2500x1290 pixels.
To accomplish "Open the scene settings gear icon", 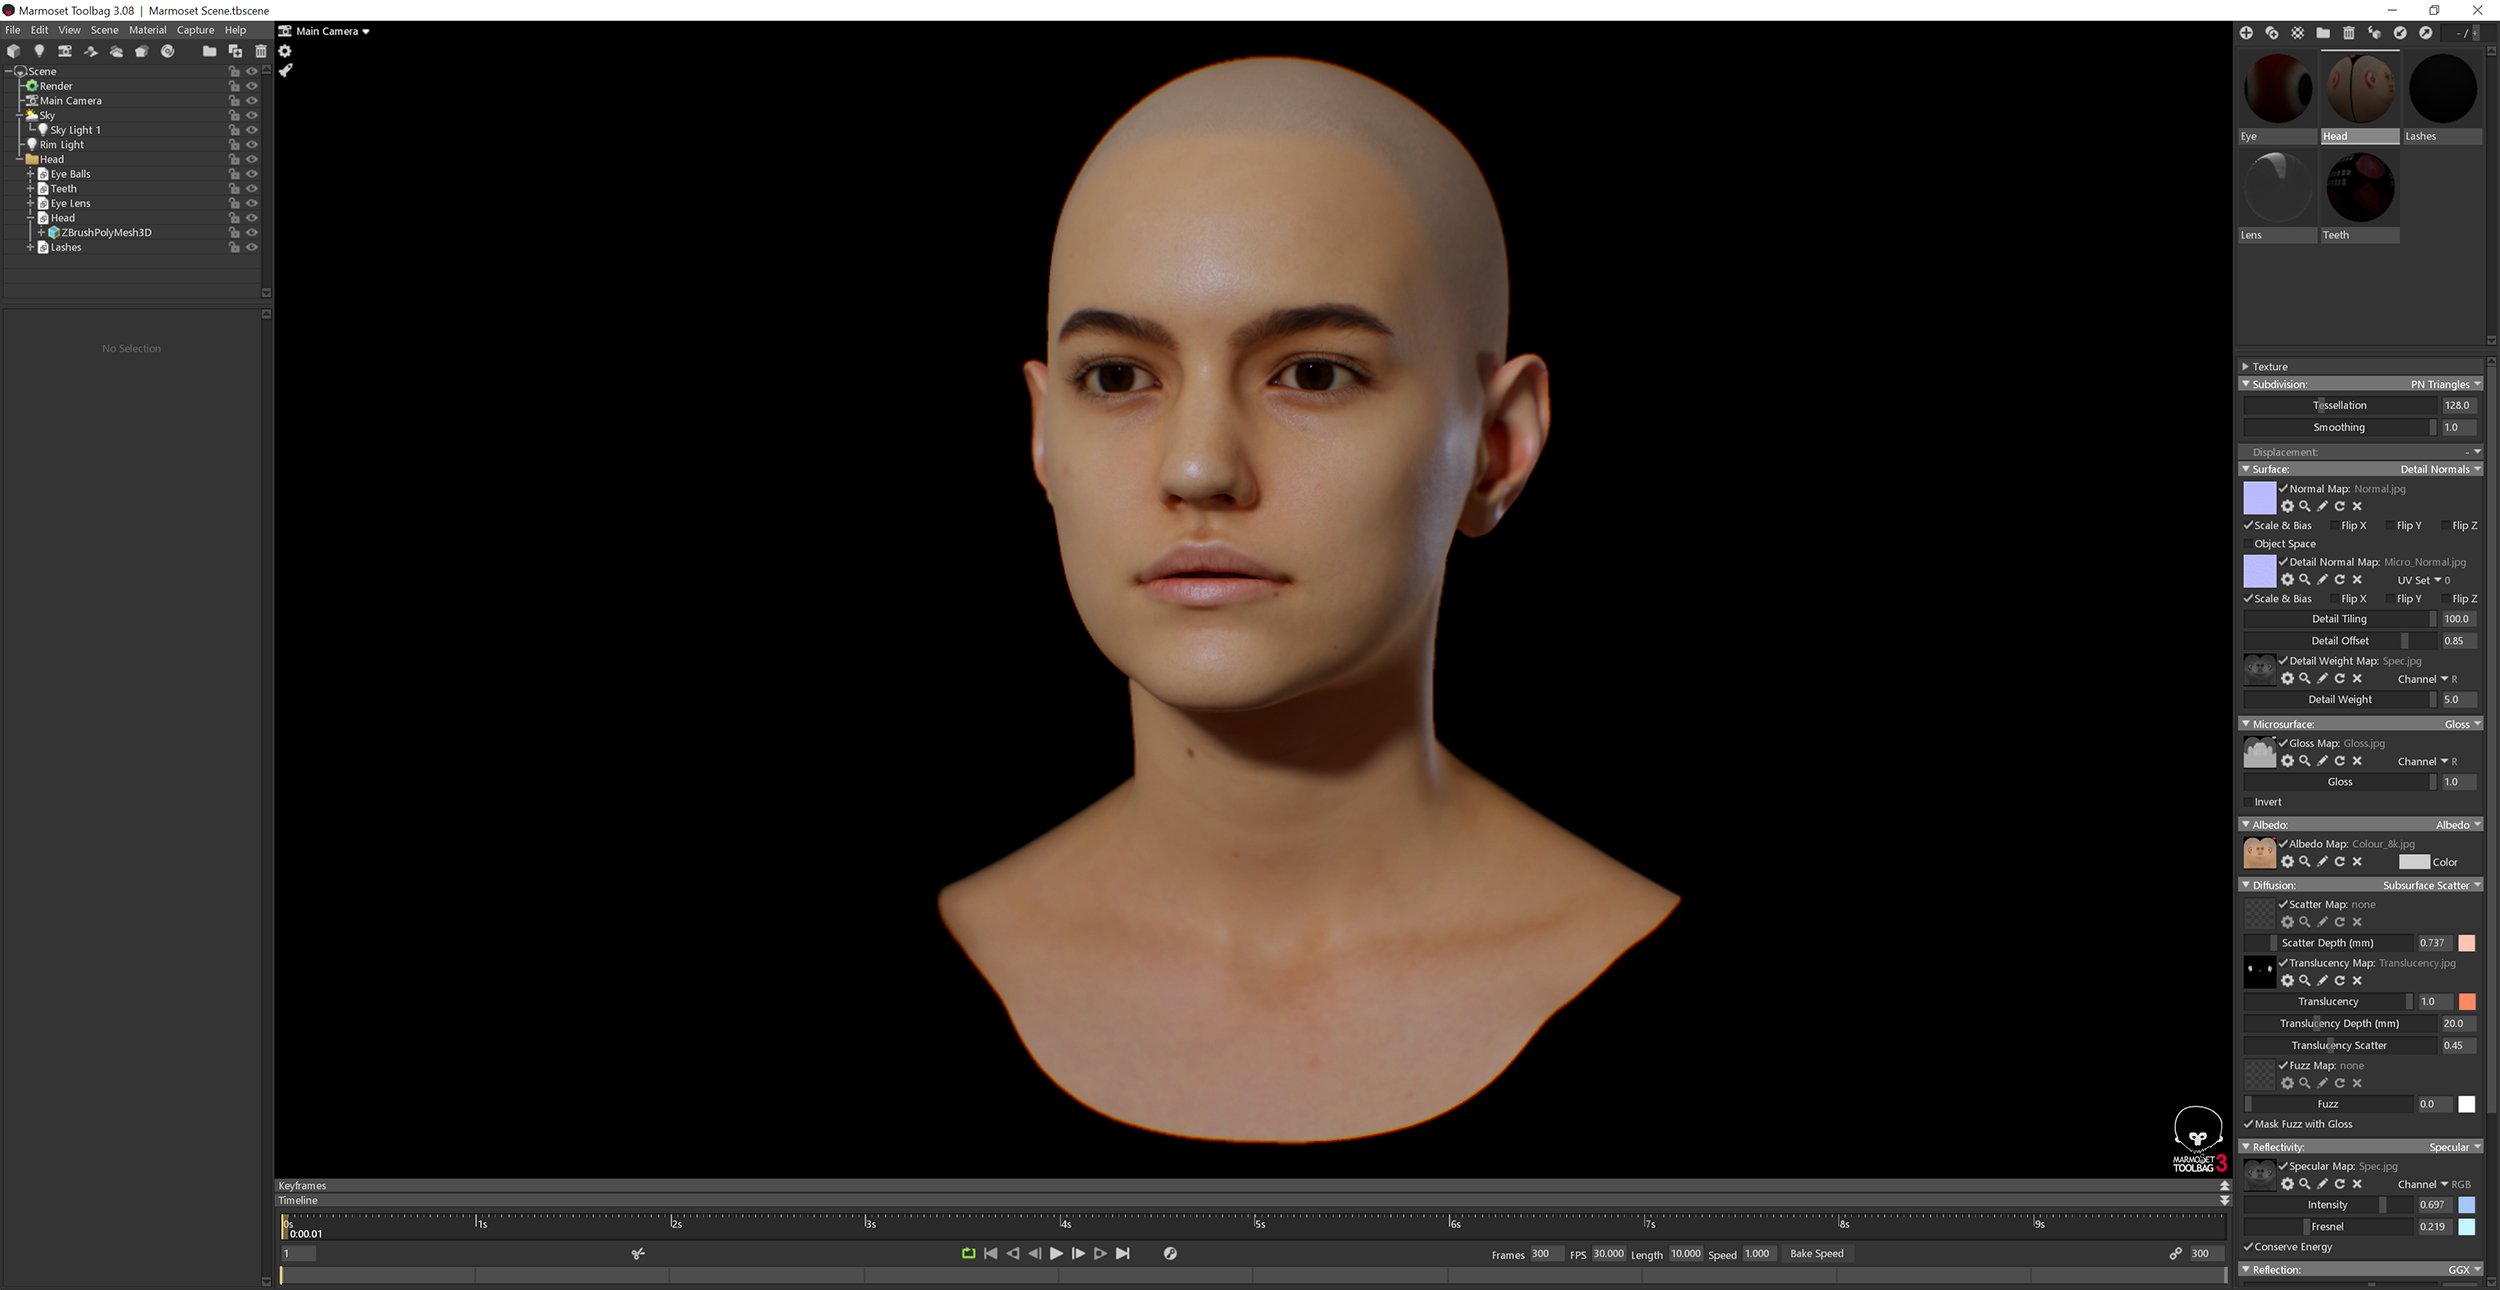I will point(286,50).
